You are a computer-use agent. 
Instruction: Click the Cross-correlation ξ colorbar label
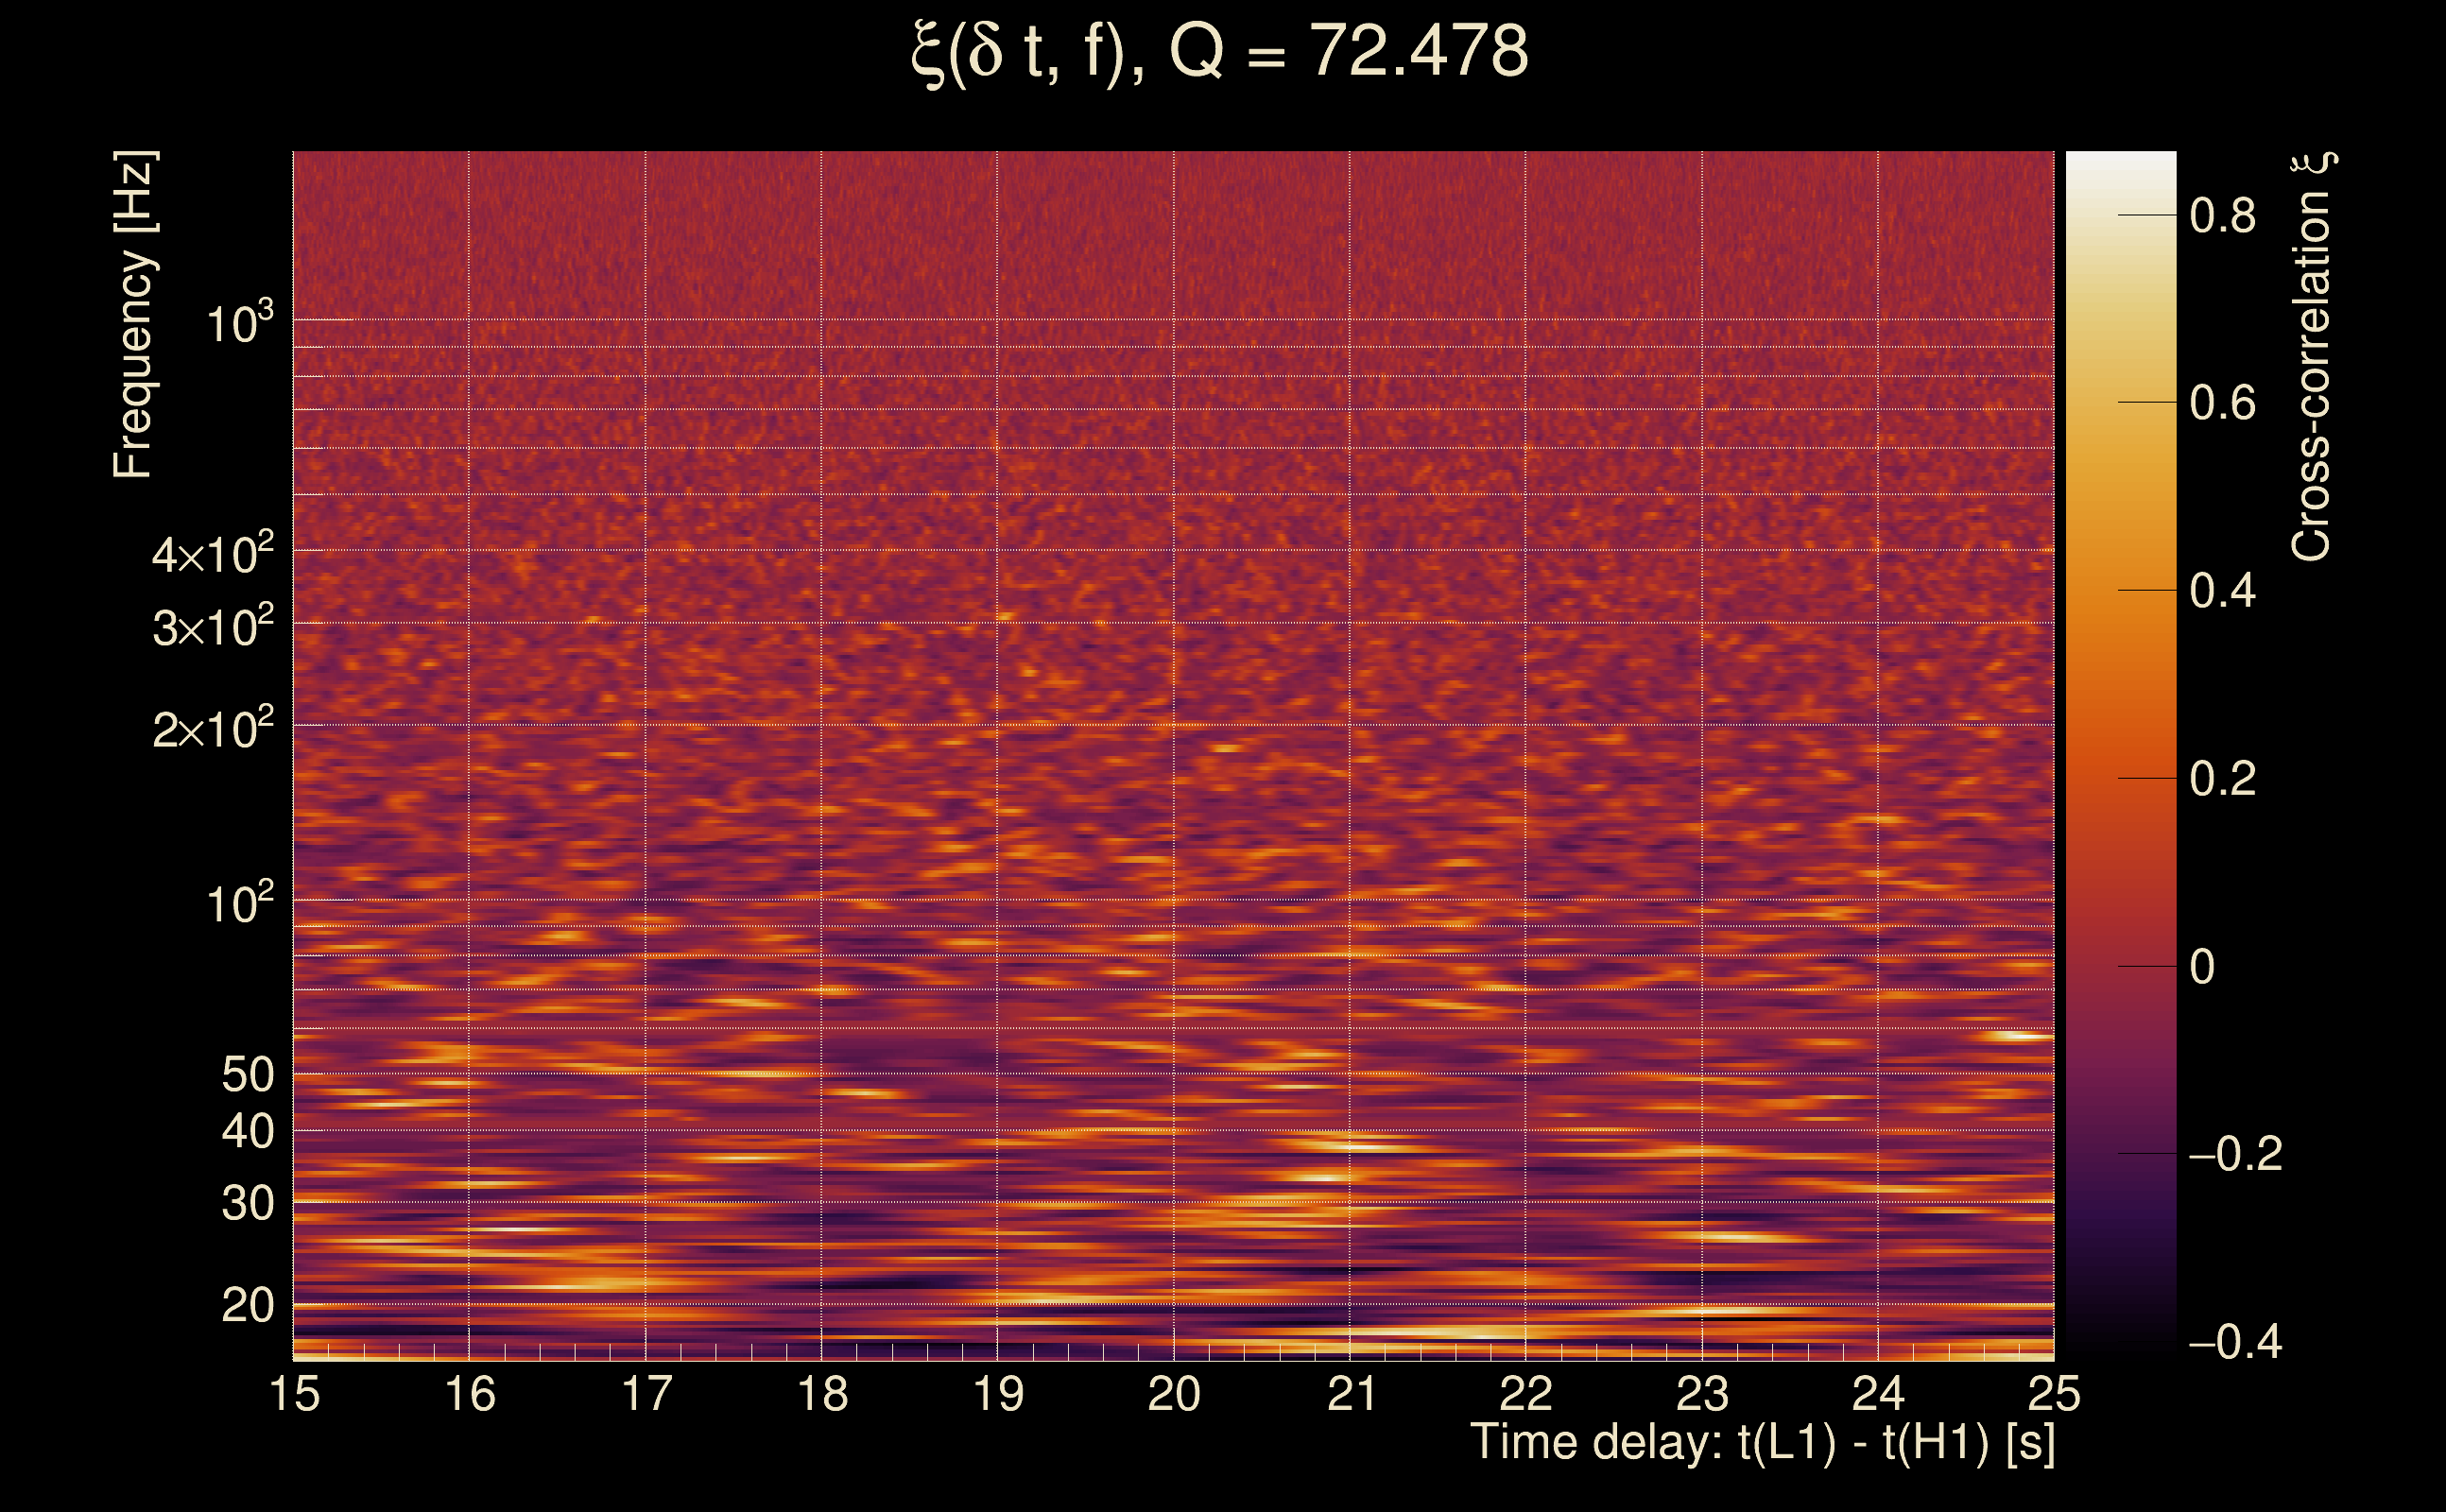(x=2312, y=357)
